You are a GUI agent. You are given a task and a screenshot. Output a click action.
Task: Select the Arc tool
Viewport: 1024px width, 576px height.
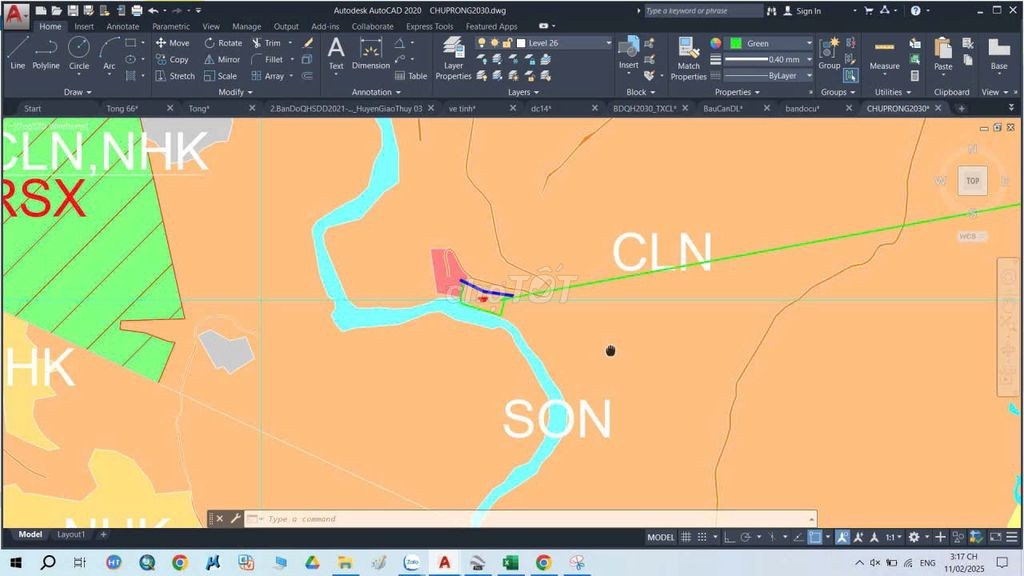(109, 54)
